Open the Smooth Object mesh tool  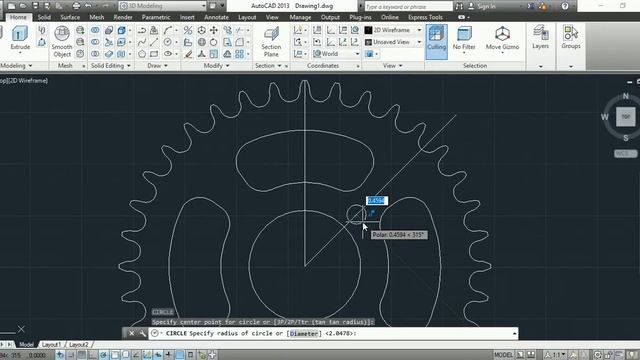[62, 42]
